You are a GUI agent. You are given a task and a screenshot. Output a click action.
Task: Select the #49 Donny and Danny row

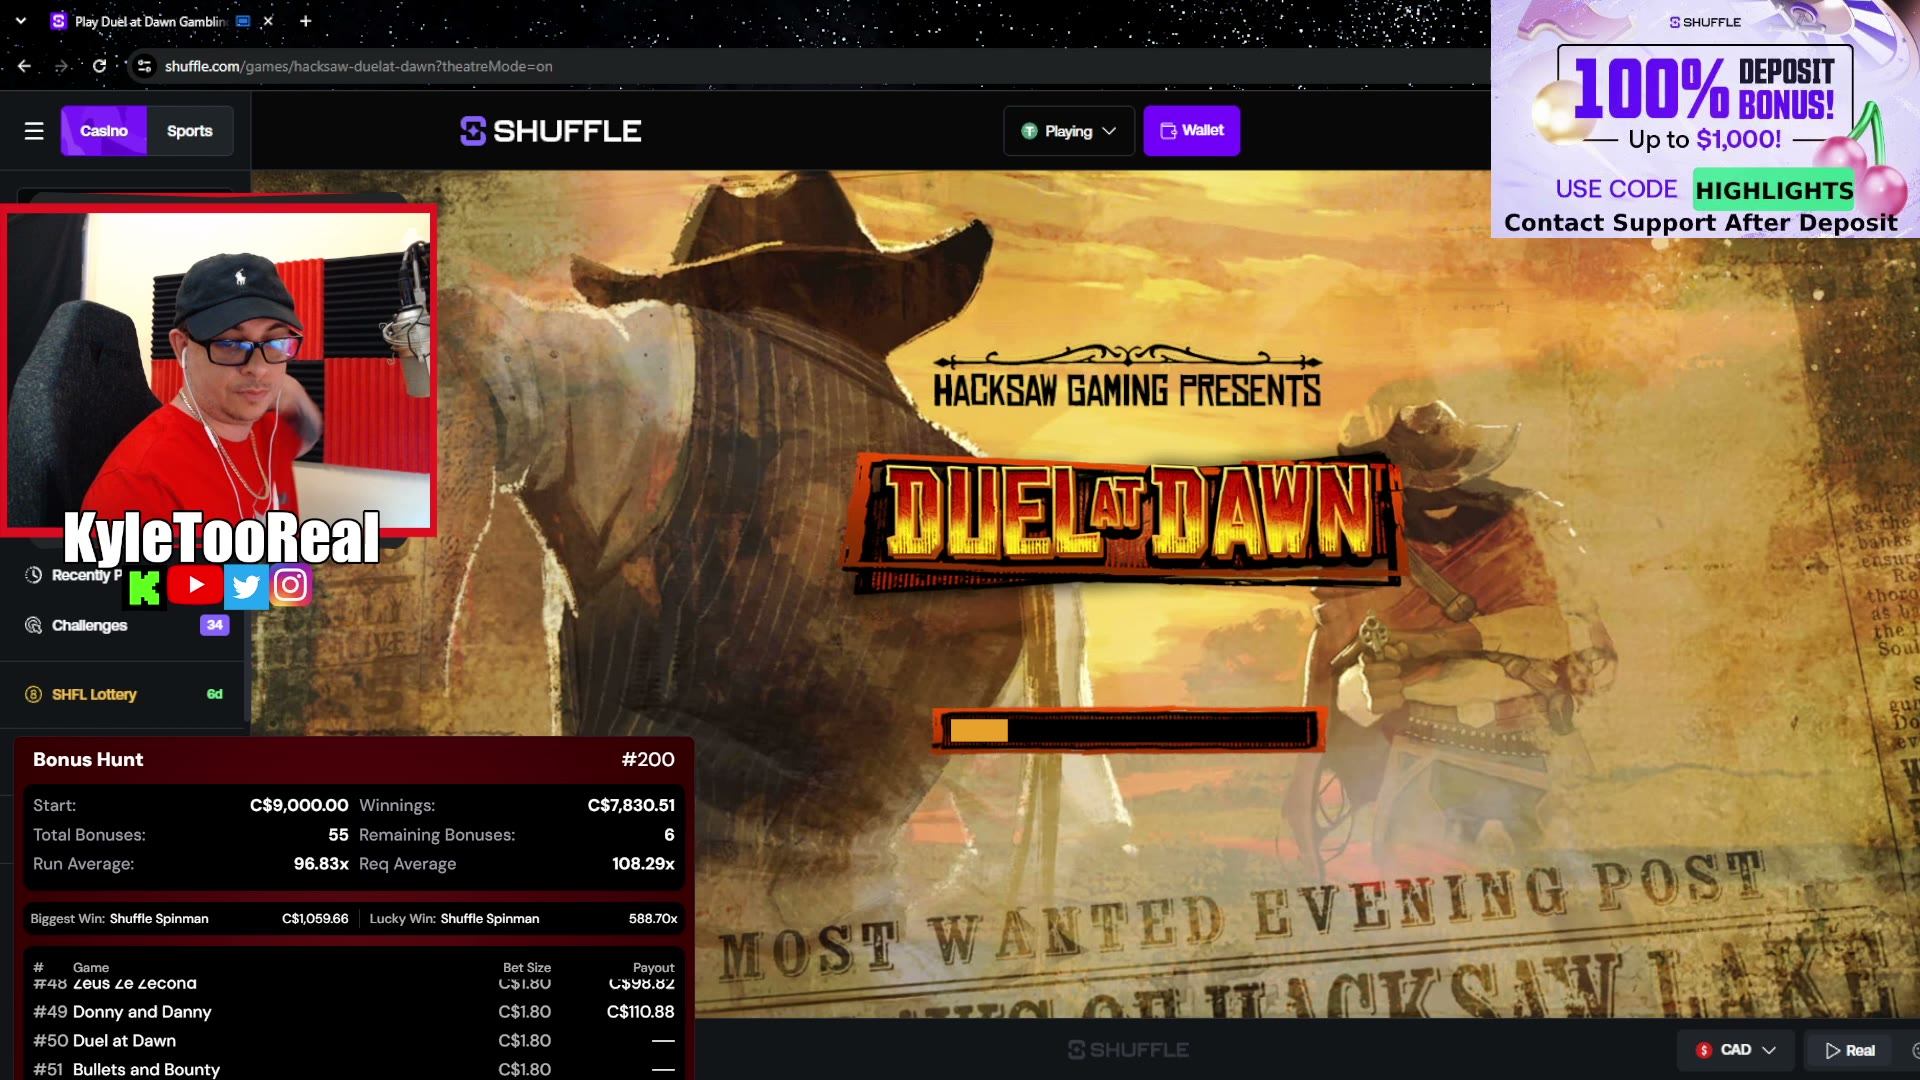pos(354,1012)
